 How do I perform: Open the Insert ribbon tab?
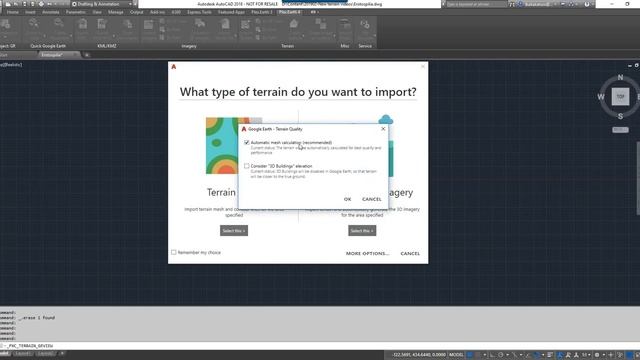tap(30, 12)
